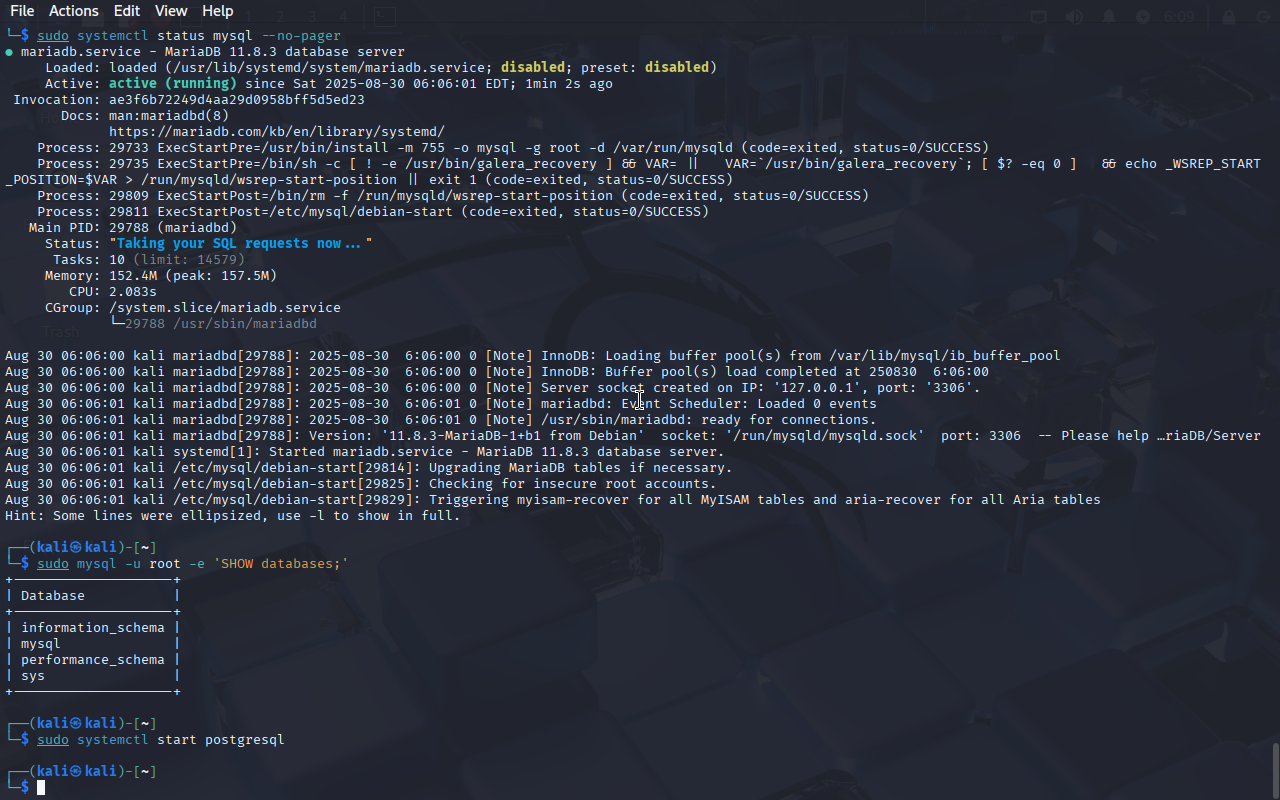The width and height of the screenshot is (1280, 800).
Task: Click the cursor block at the last prompt
Action: 41,787
